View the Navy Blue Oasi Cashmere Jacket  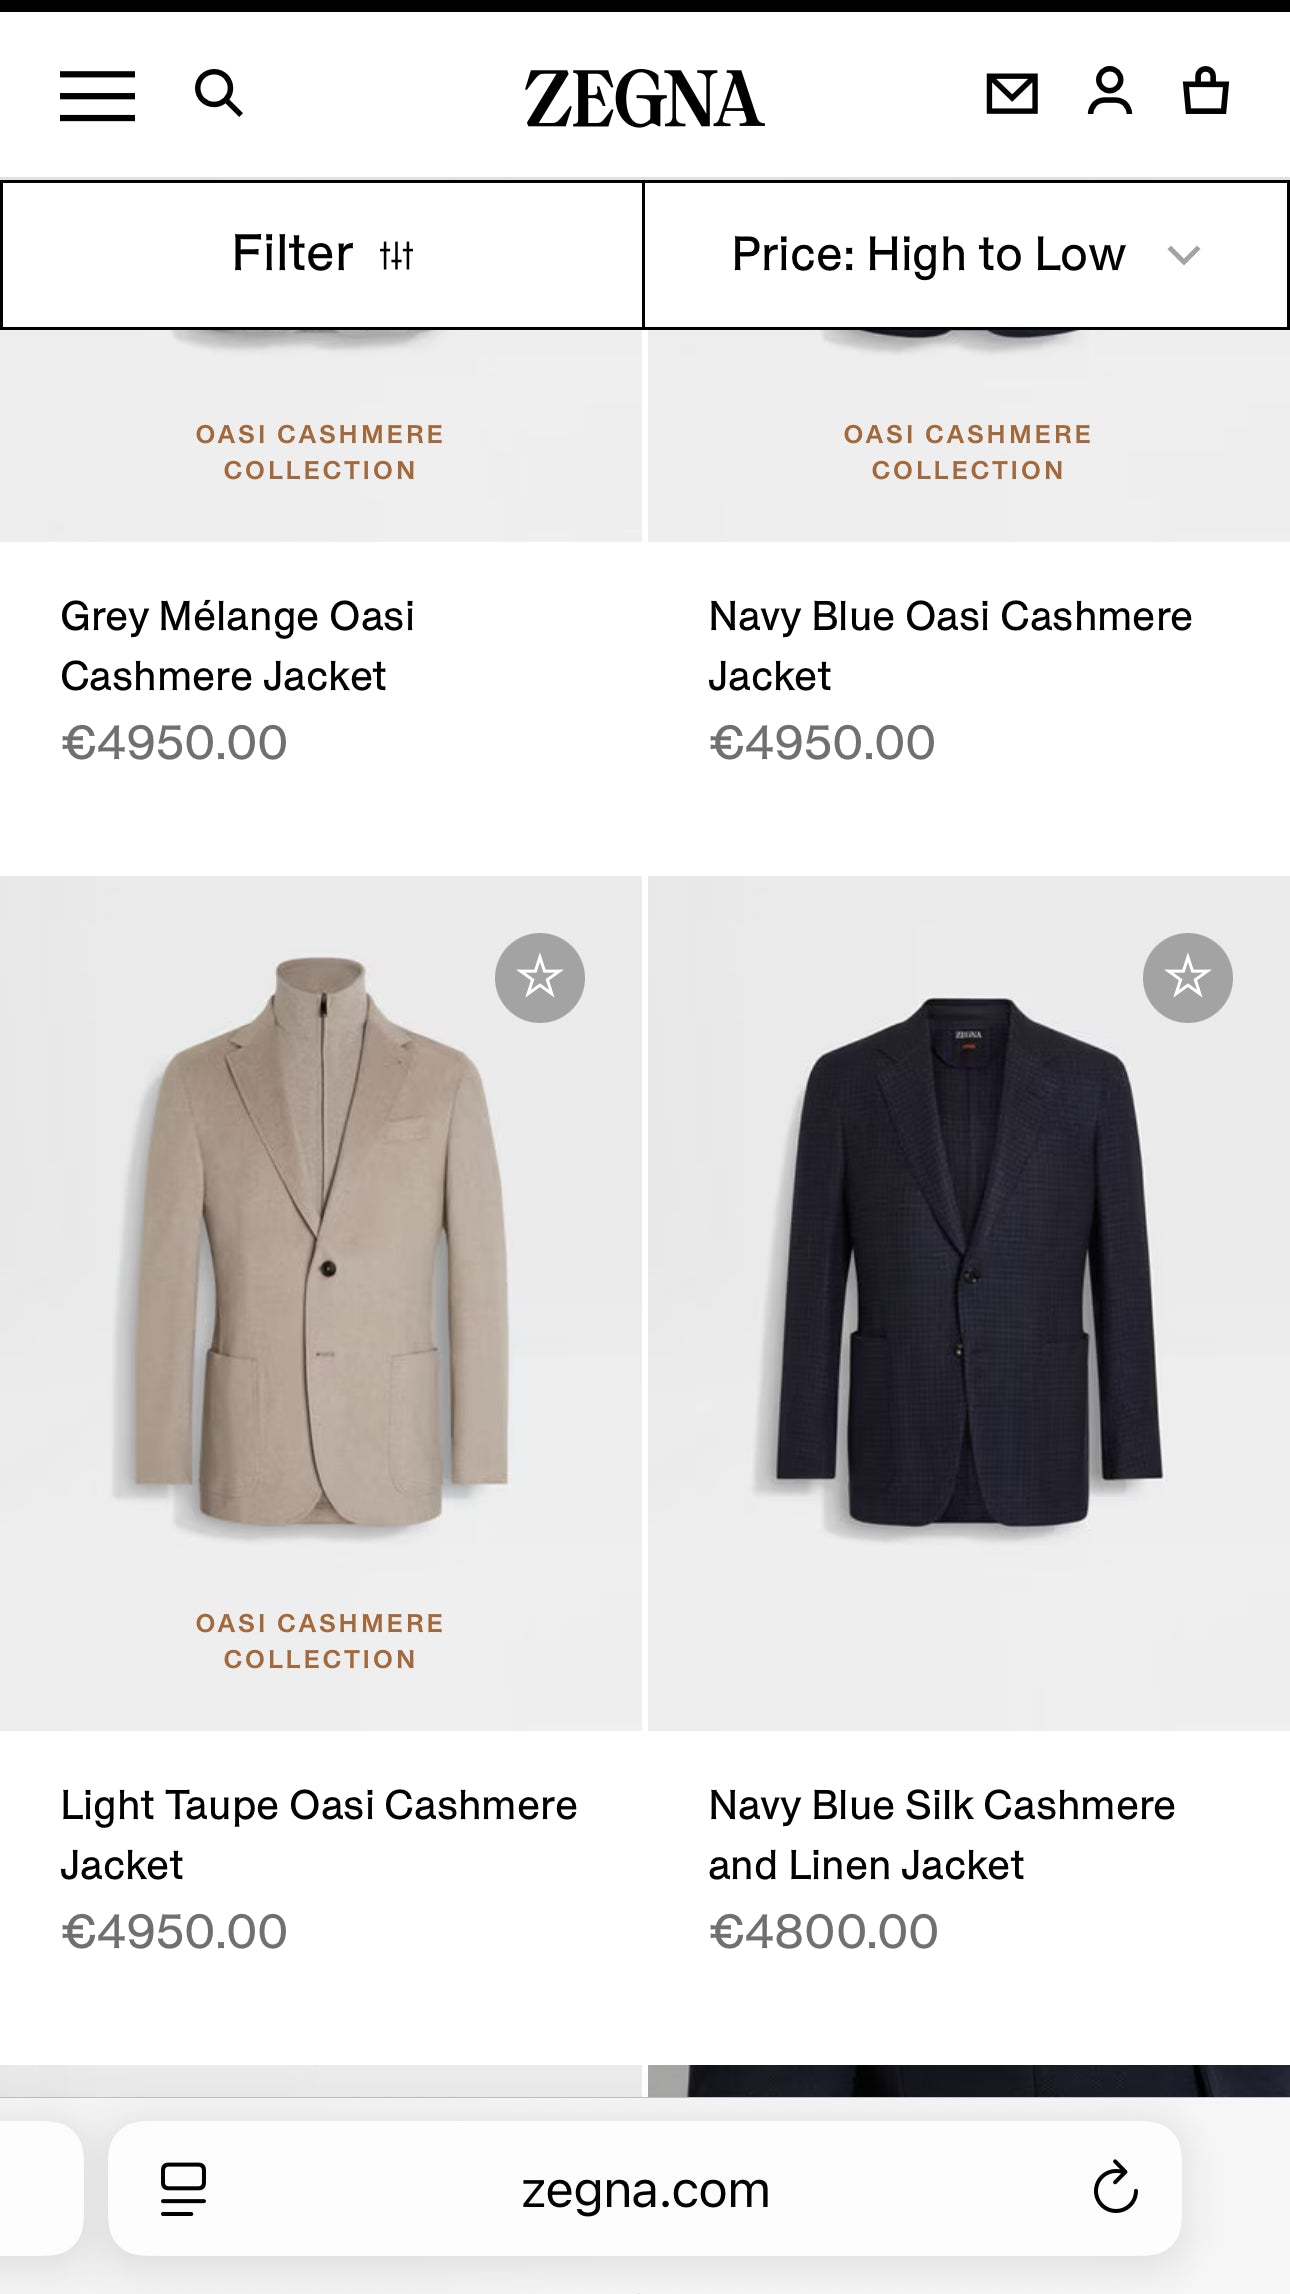[x=950, y=644]
